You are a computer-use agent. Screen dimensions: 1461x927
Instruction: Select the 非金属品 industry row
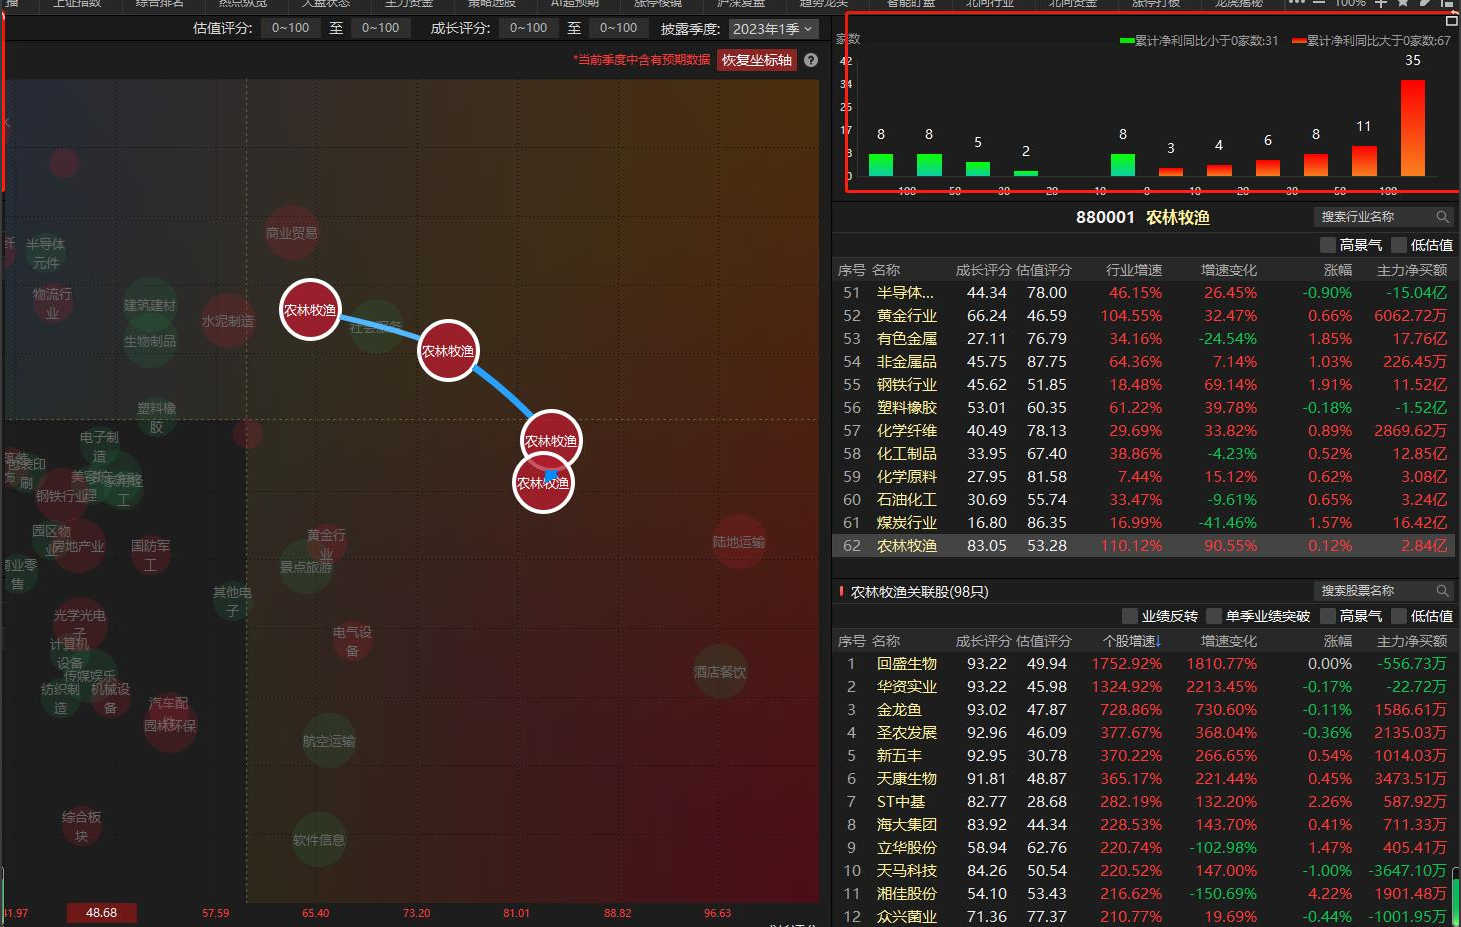[1143, 362]
